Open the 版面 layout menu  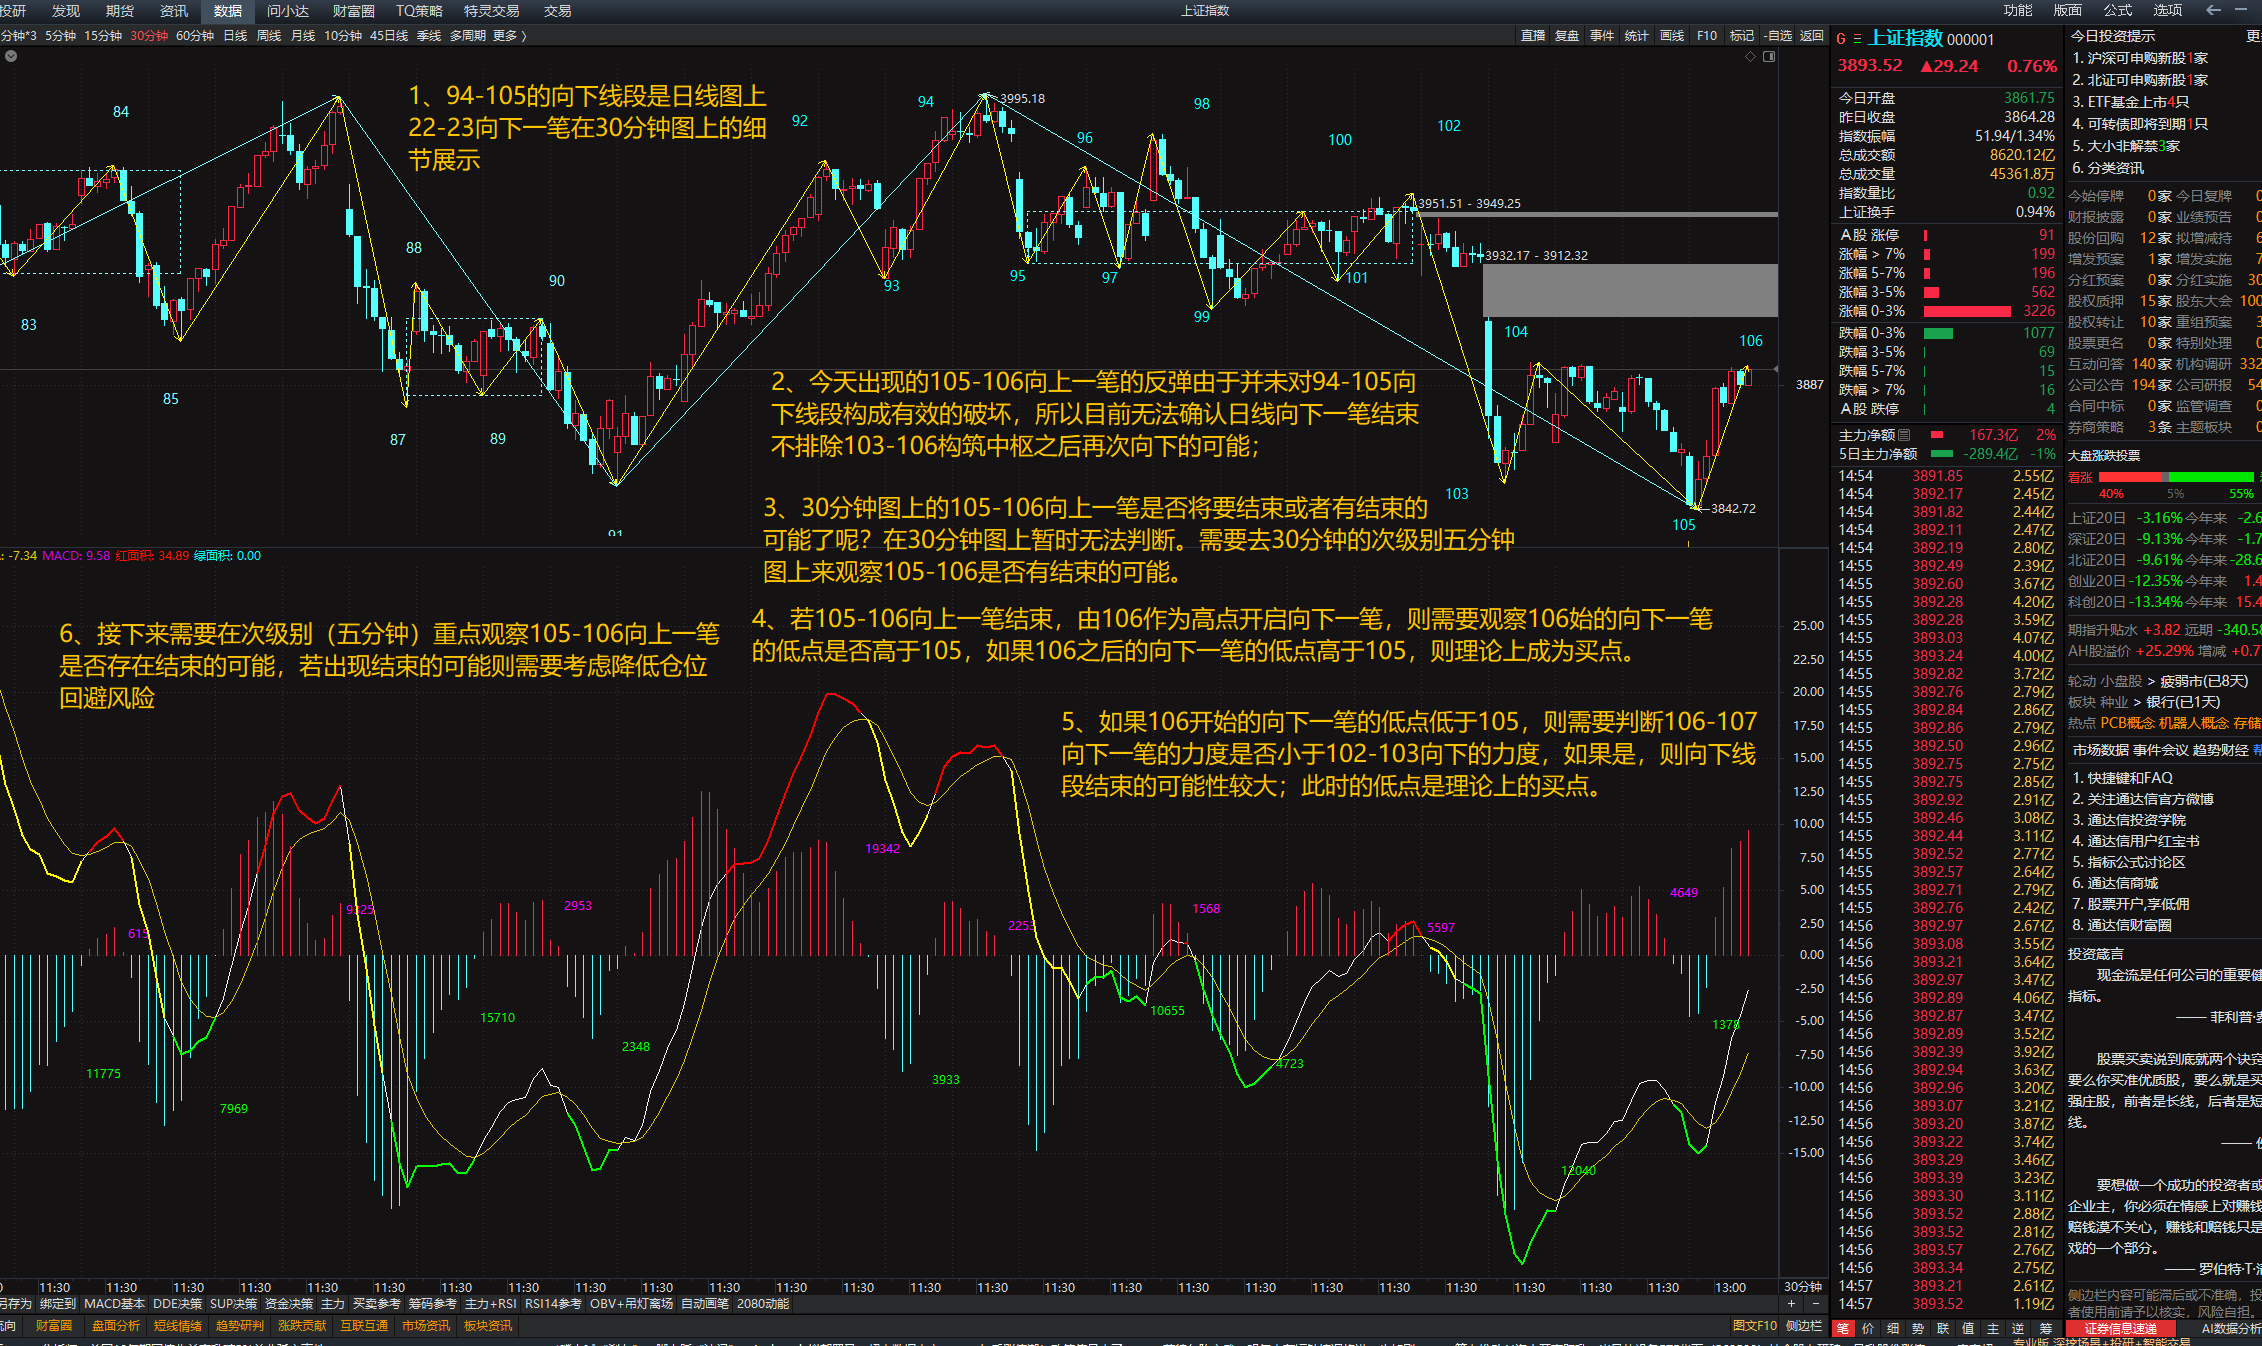pyautogui.click(x=2068, y=10)
